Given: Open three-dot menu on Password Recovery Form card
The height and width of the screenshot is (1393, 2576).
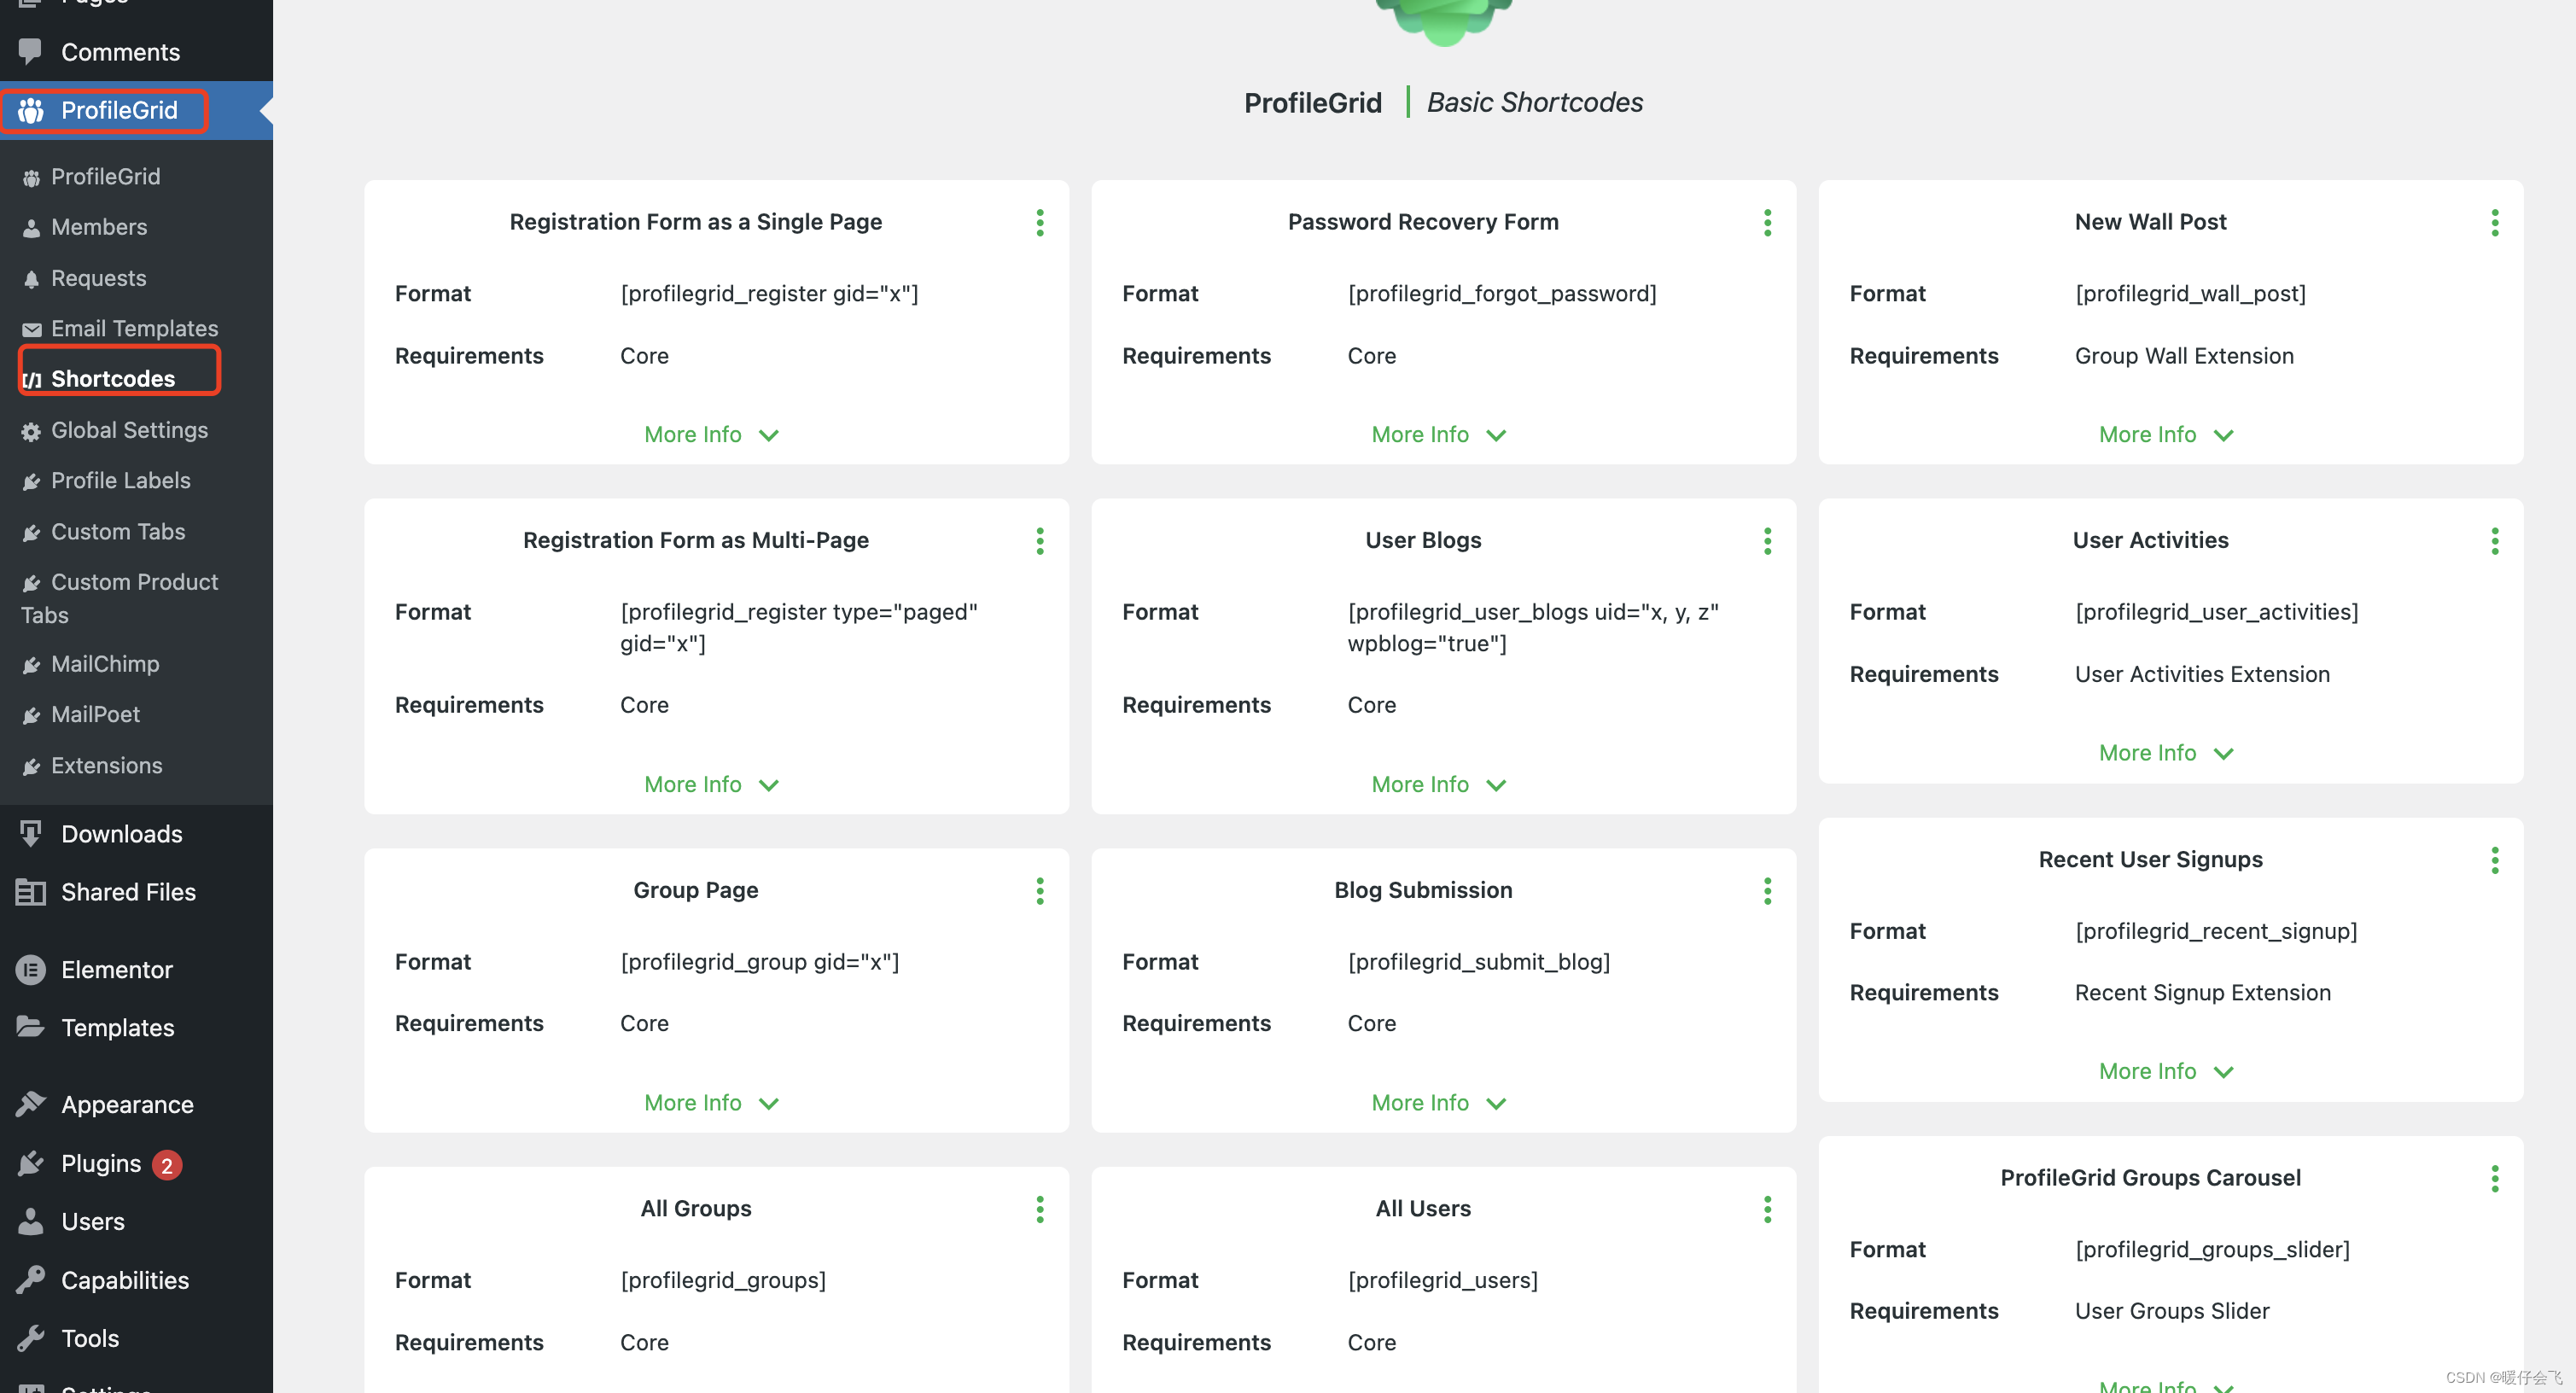Looking at the screenshot, I should [1767, 222].
